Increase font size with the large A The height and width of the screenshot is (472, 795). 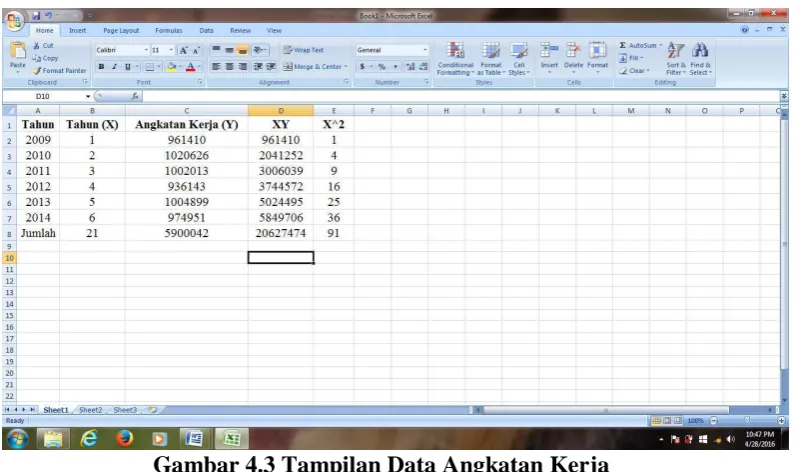[x=184, y=50]
